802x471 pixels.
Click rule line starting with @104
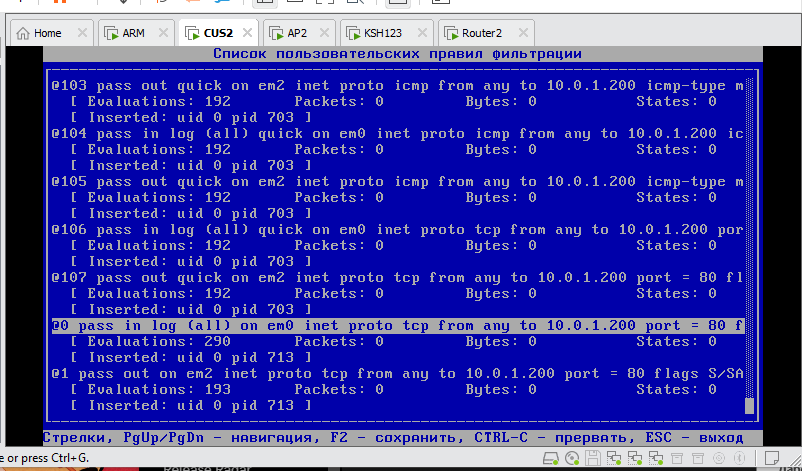coord(397,134)
